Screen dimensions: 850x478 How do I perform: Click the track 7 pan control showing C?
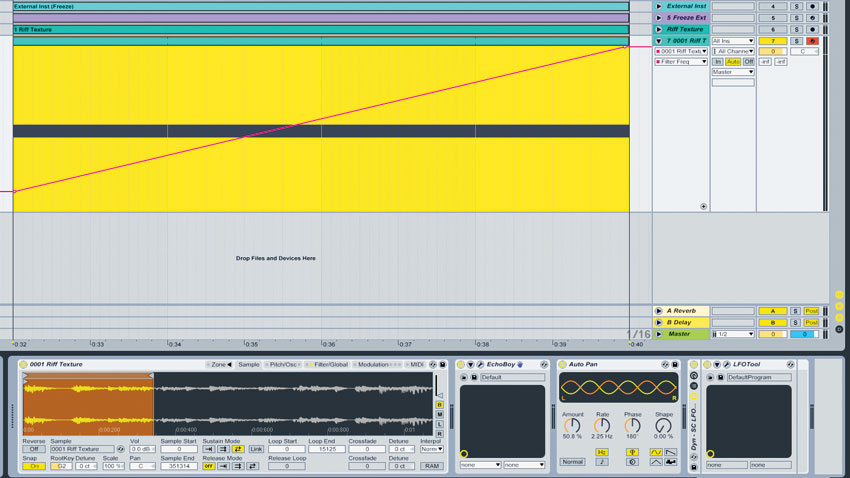coord(804,51)
